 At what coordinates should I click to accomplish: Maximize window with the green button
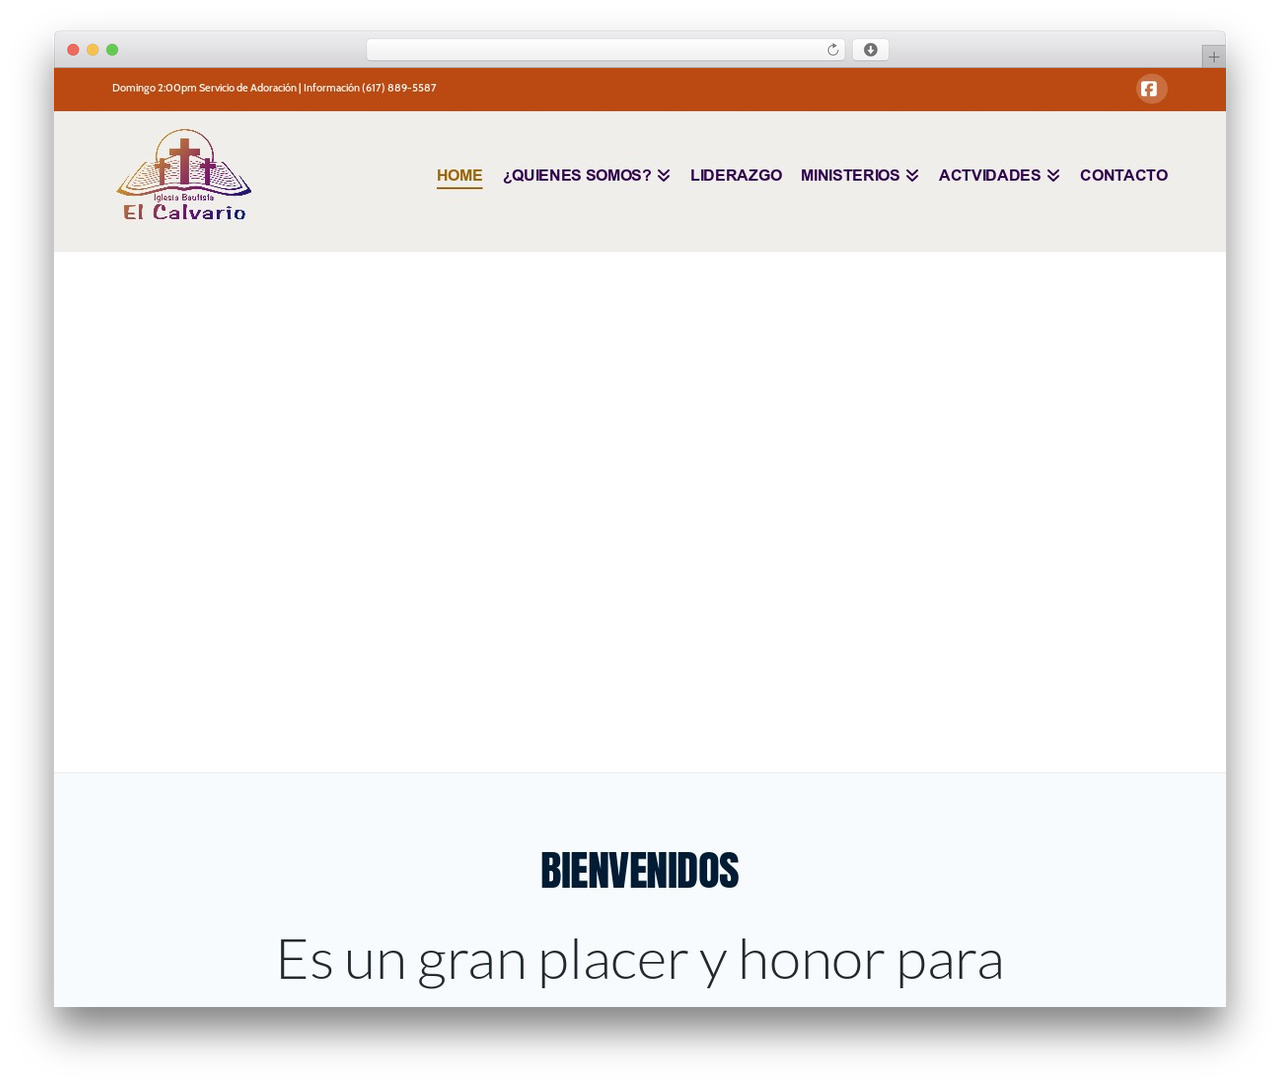[x=112, y=50]
